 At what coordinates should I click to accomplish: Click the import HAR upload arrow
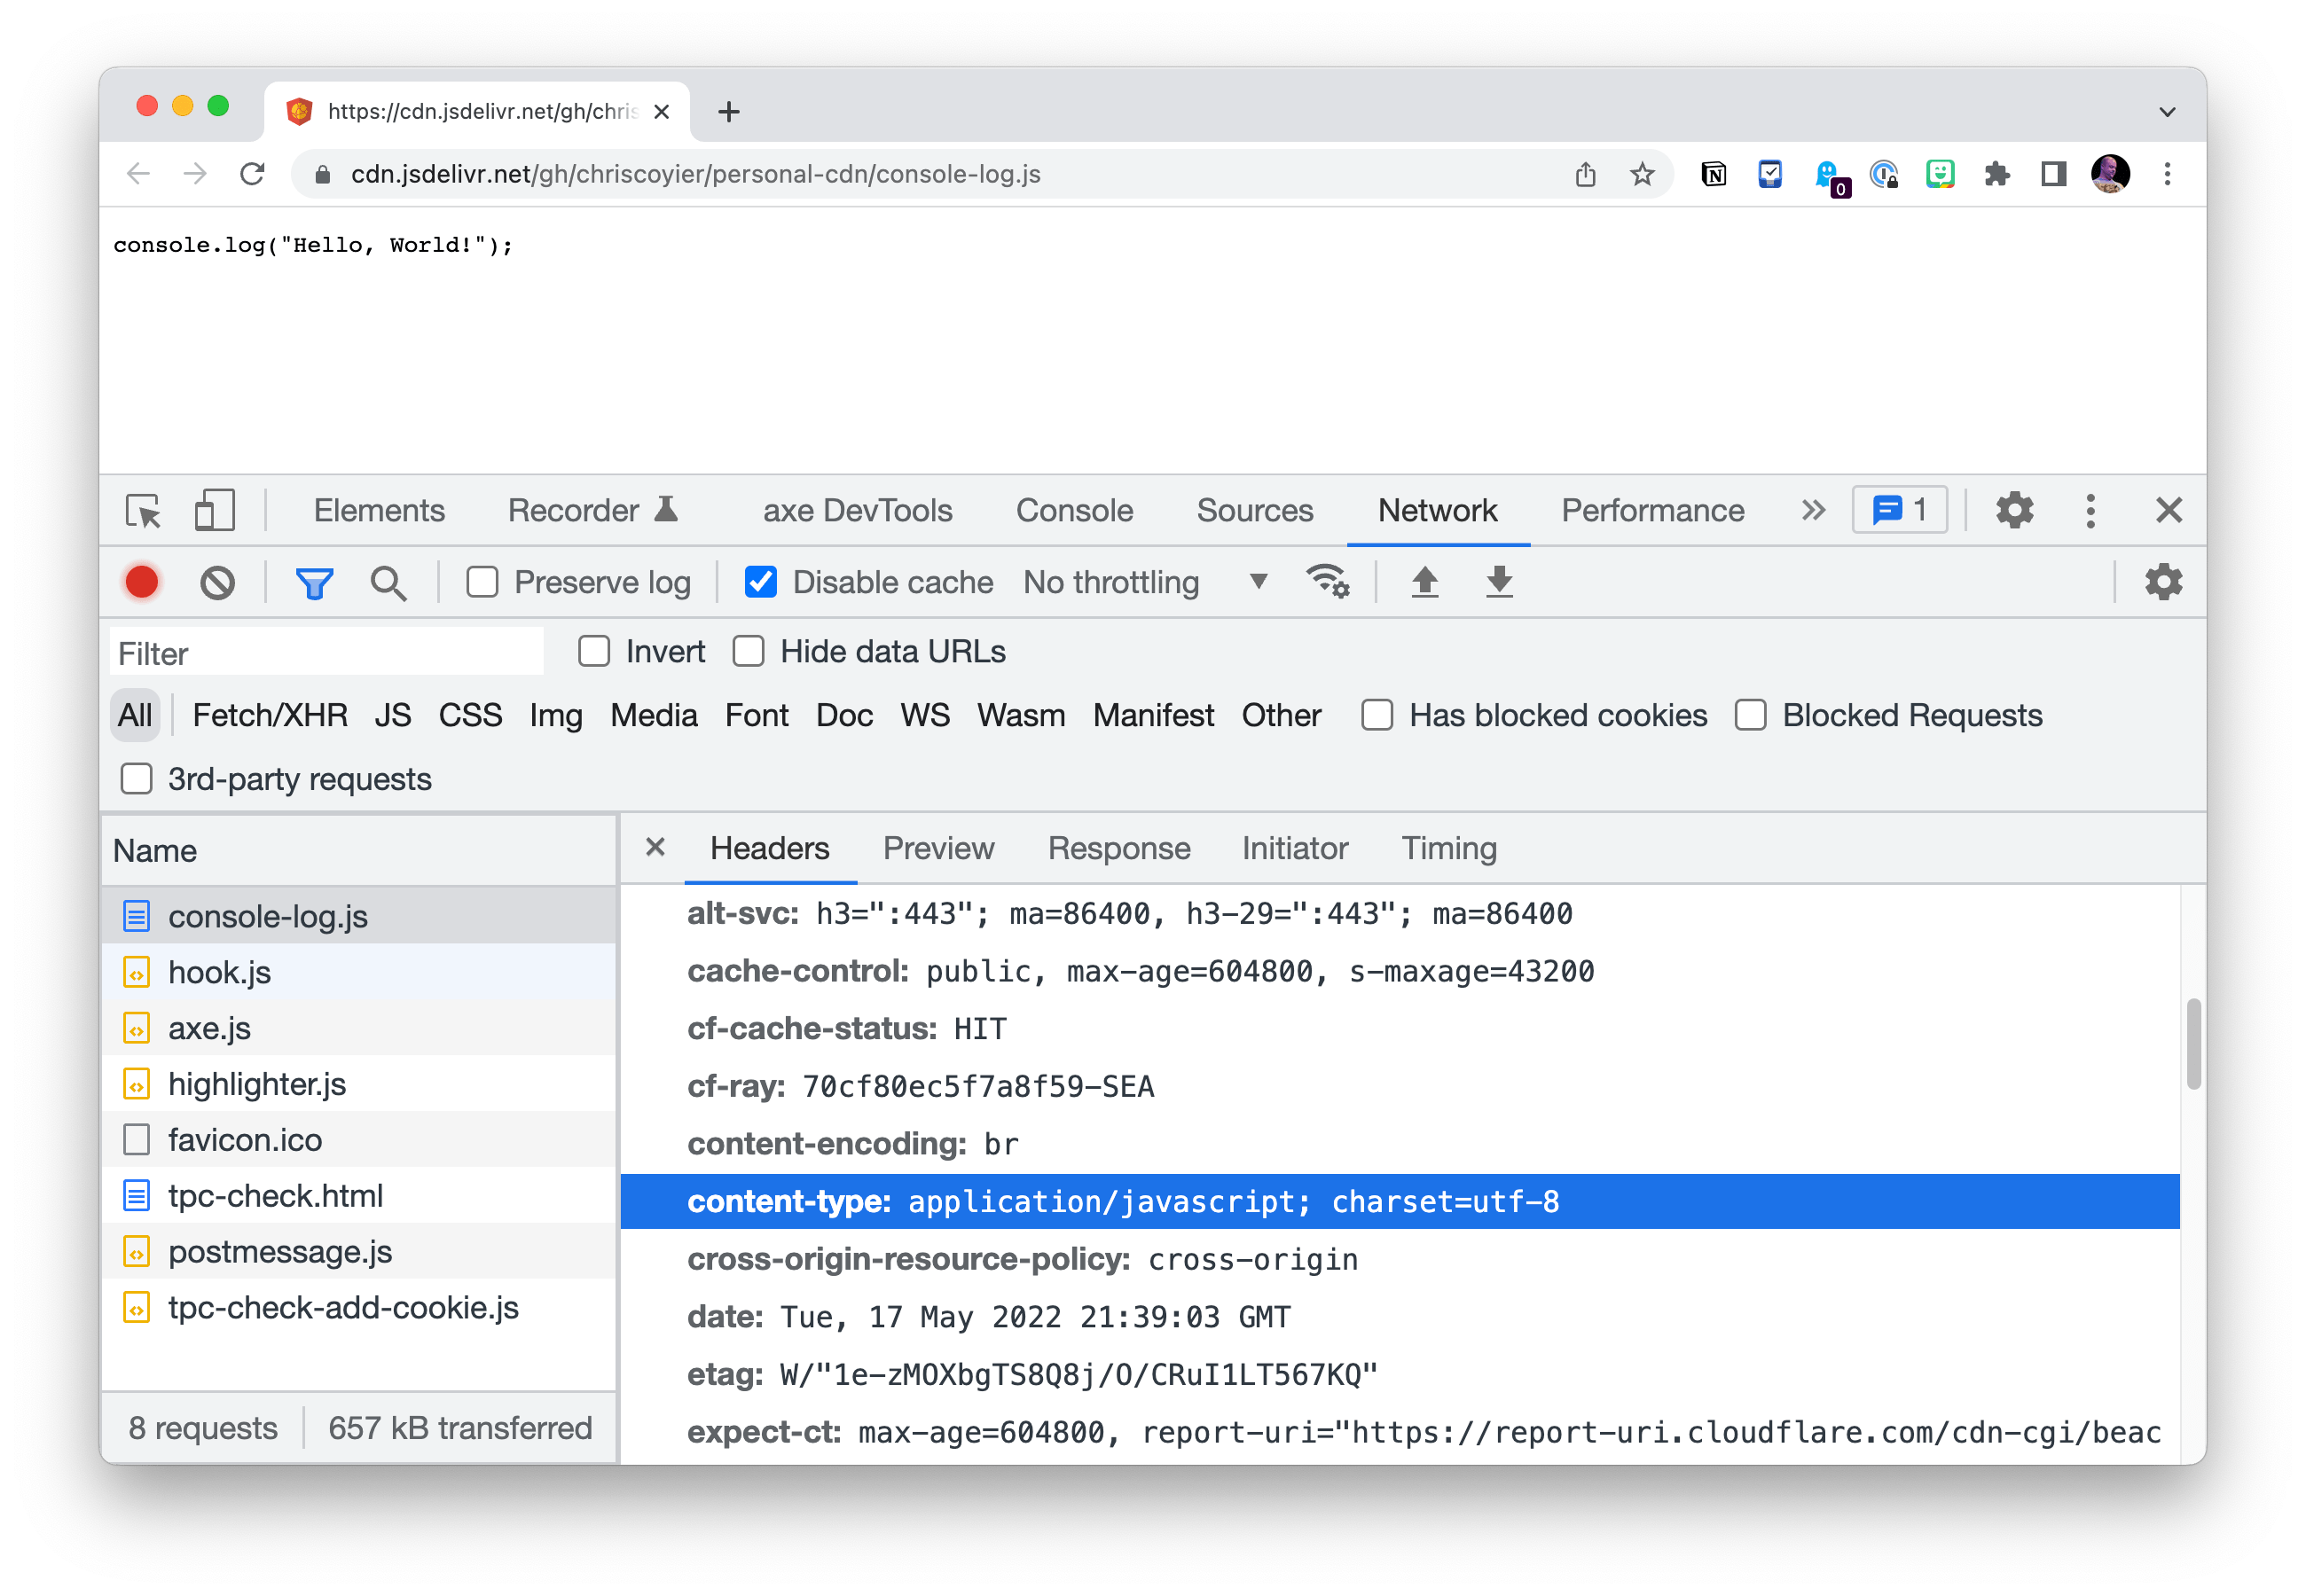(x=1424, y=582)
